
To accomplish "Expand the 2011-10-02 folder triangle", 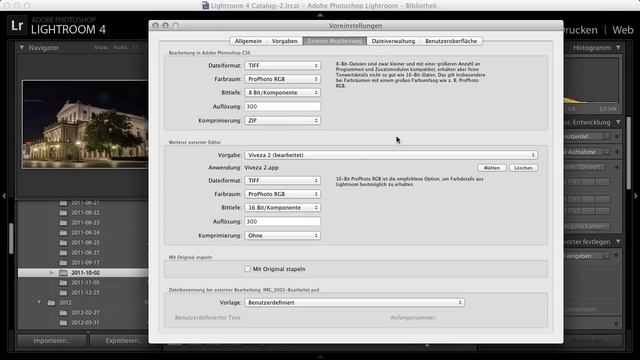I will [51, 273].
